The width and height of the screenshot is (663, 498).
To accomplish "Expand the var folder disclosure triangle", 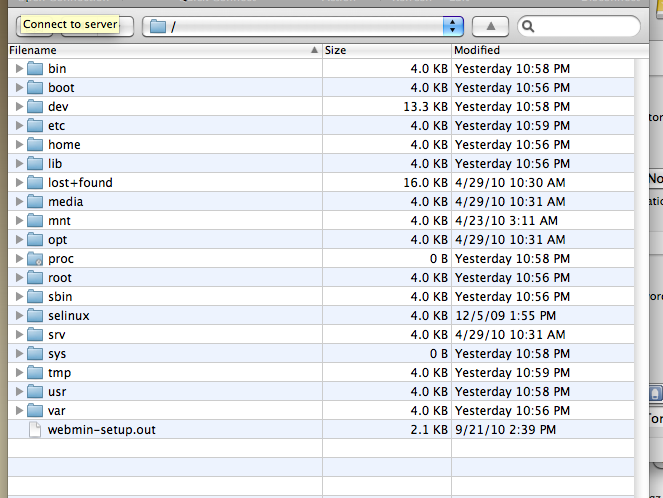I will click(x=19, y=411).
